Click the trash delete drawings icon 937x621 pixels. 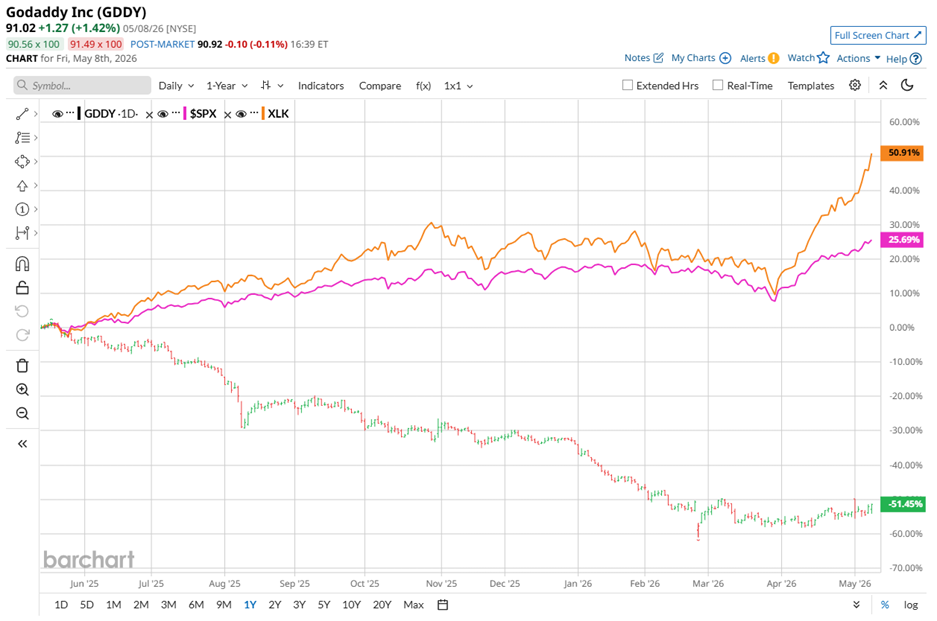(x=22, y=366)
